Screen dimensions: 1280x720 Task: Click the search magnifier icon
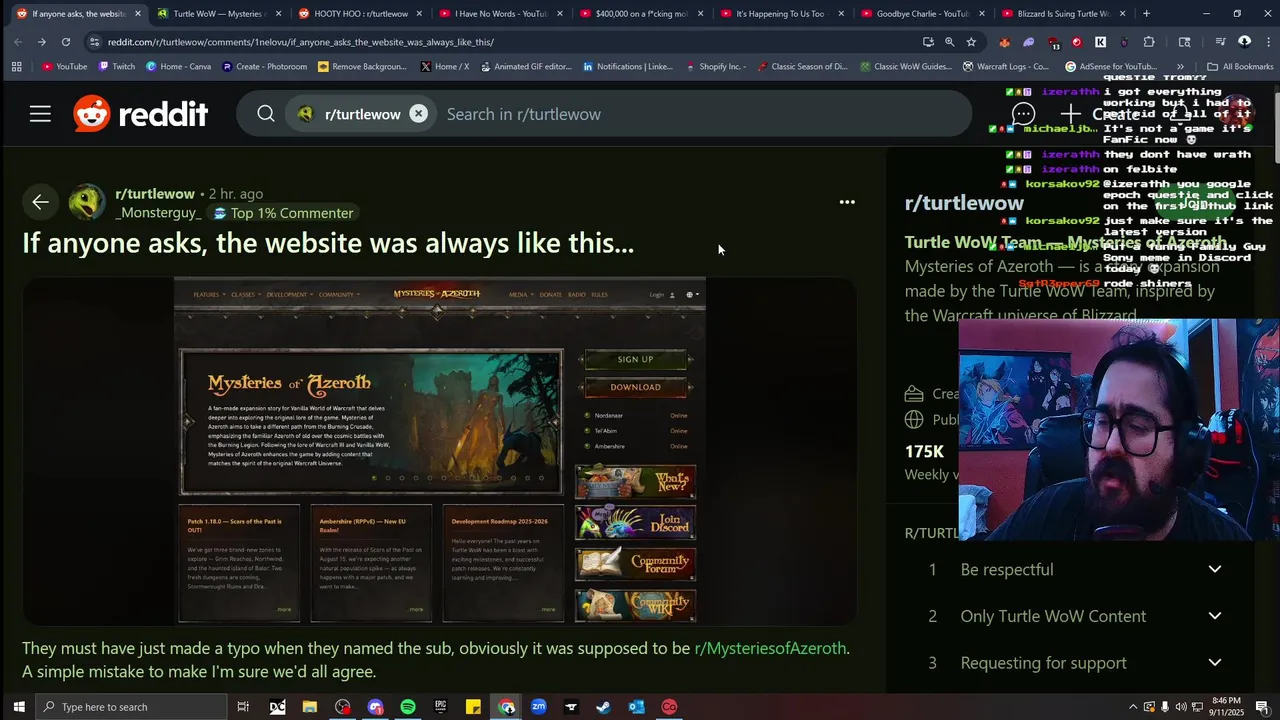pos(266,114)
